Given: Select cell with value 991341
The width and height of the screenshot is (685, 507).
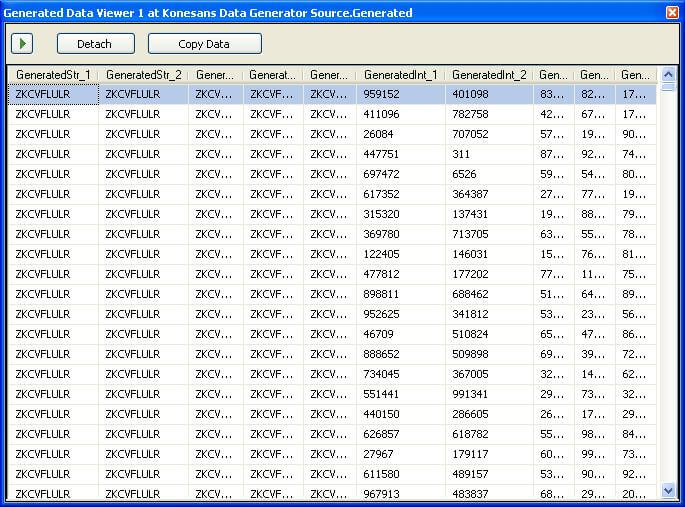Looking at the screenshot, I should pos(489,395).
